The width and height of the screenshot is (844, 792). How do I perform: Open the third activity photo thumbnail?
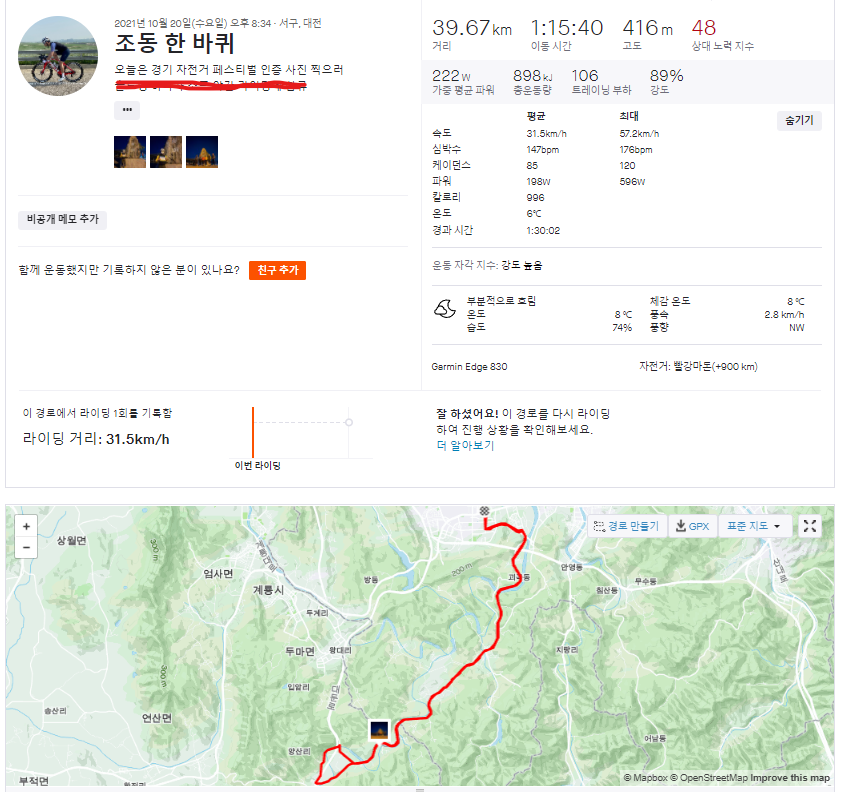click(202, 152)
